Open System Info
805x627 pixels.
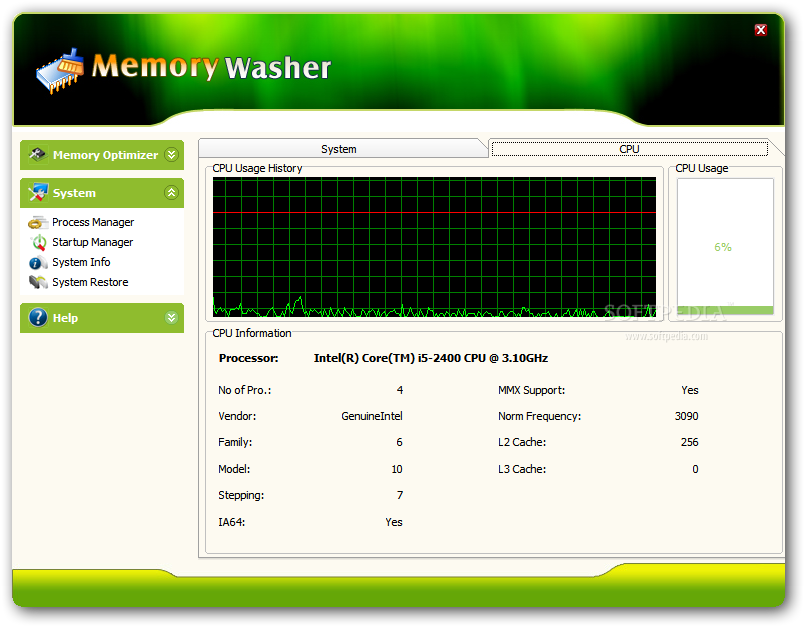[81, 262]
